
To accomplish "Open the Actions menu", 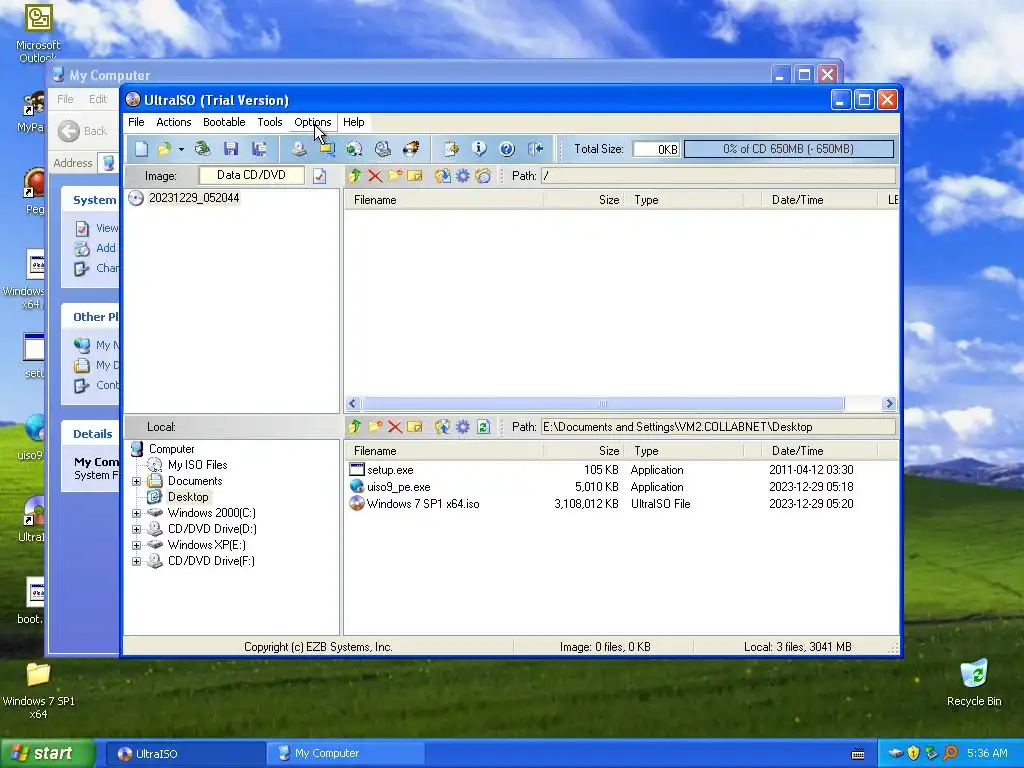I will coord(174,122).
